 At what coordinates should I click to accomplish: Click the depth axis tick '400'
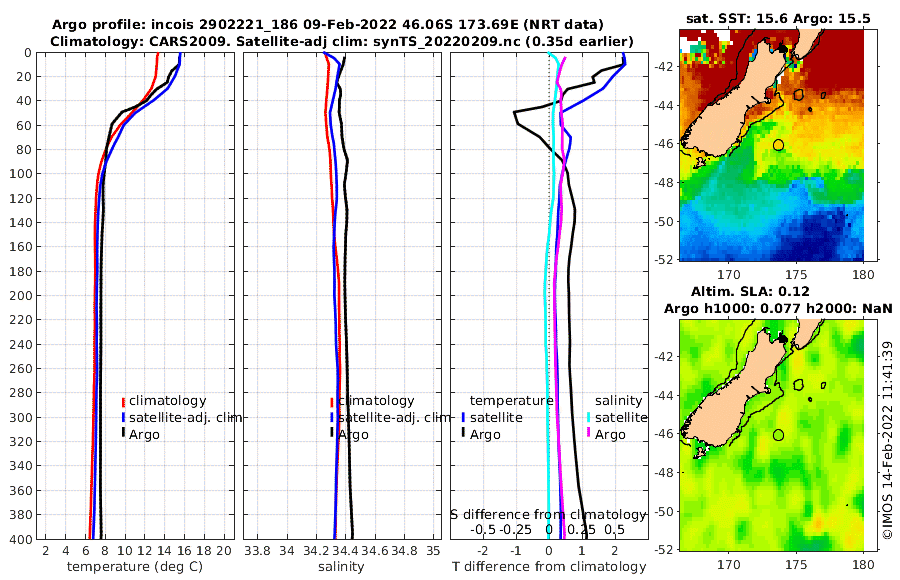(21, 539)
